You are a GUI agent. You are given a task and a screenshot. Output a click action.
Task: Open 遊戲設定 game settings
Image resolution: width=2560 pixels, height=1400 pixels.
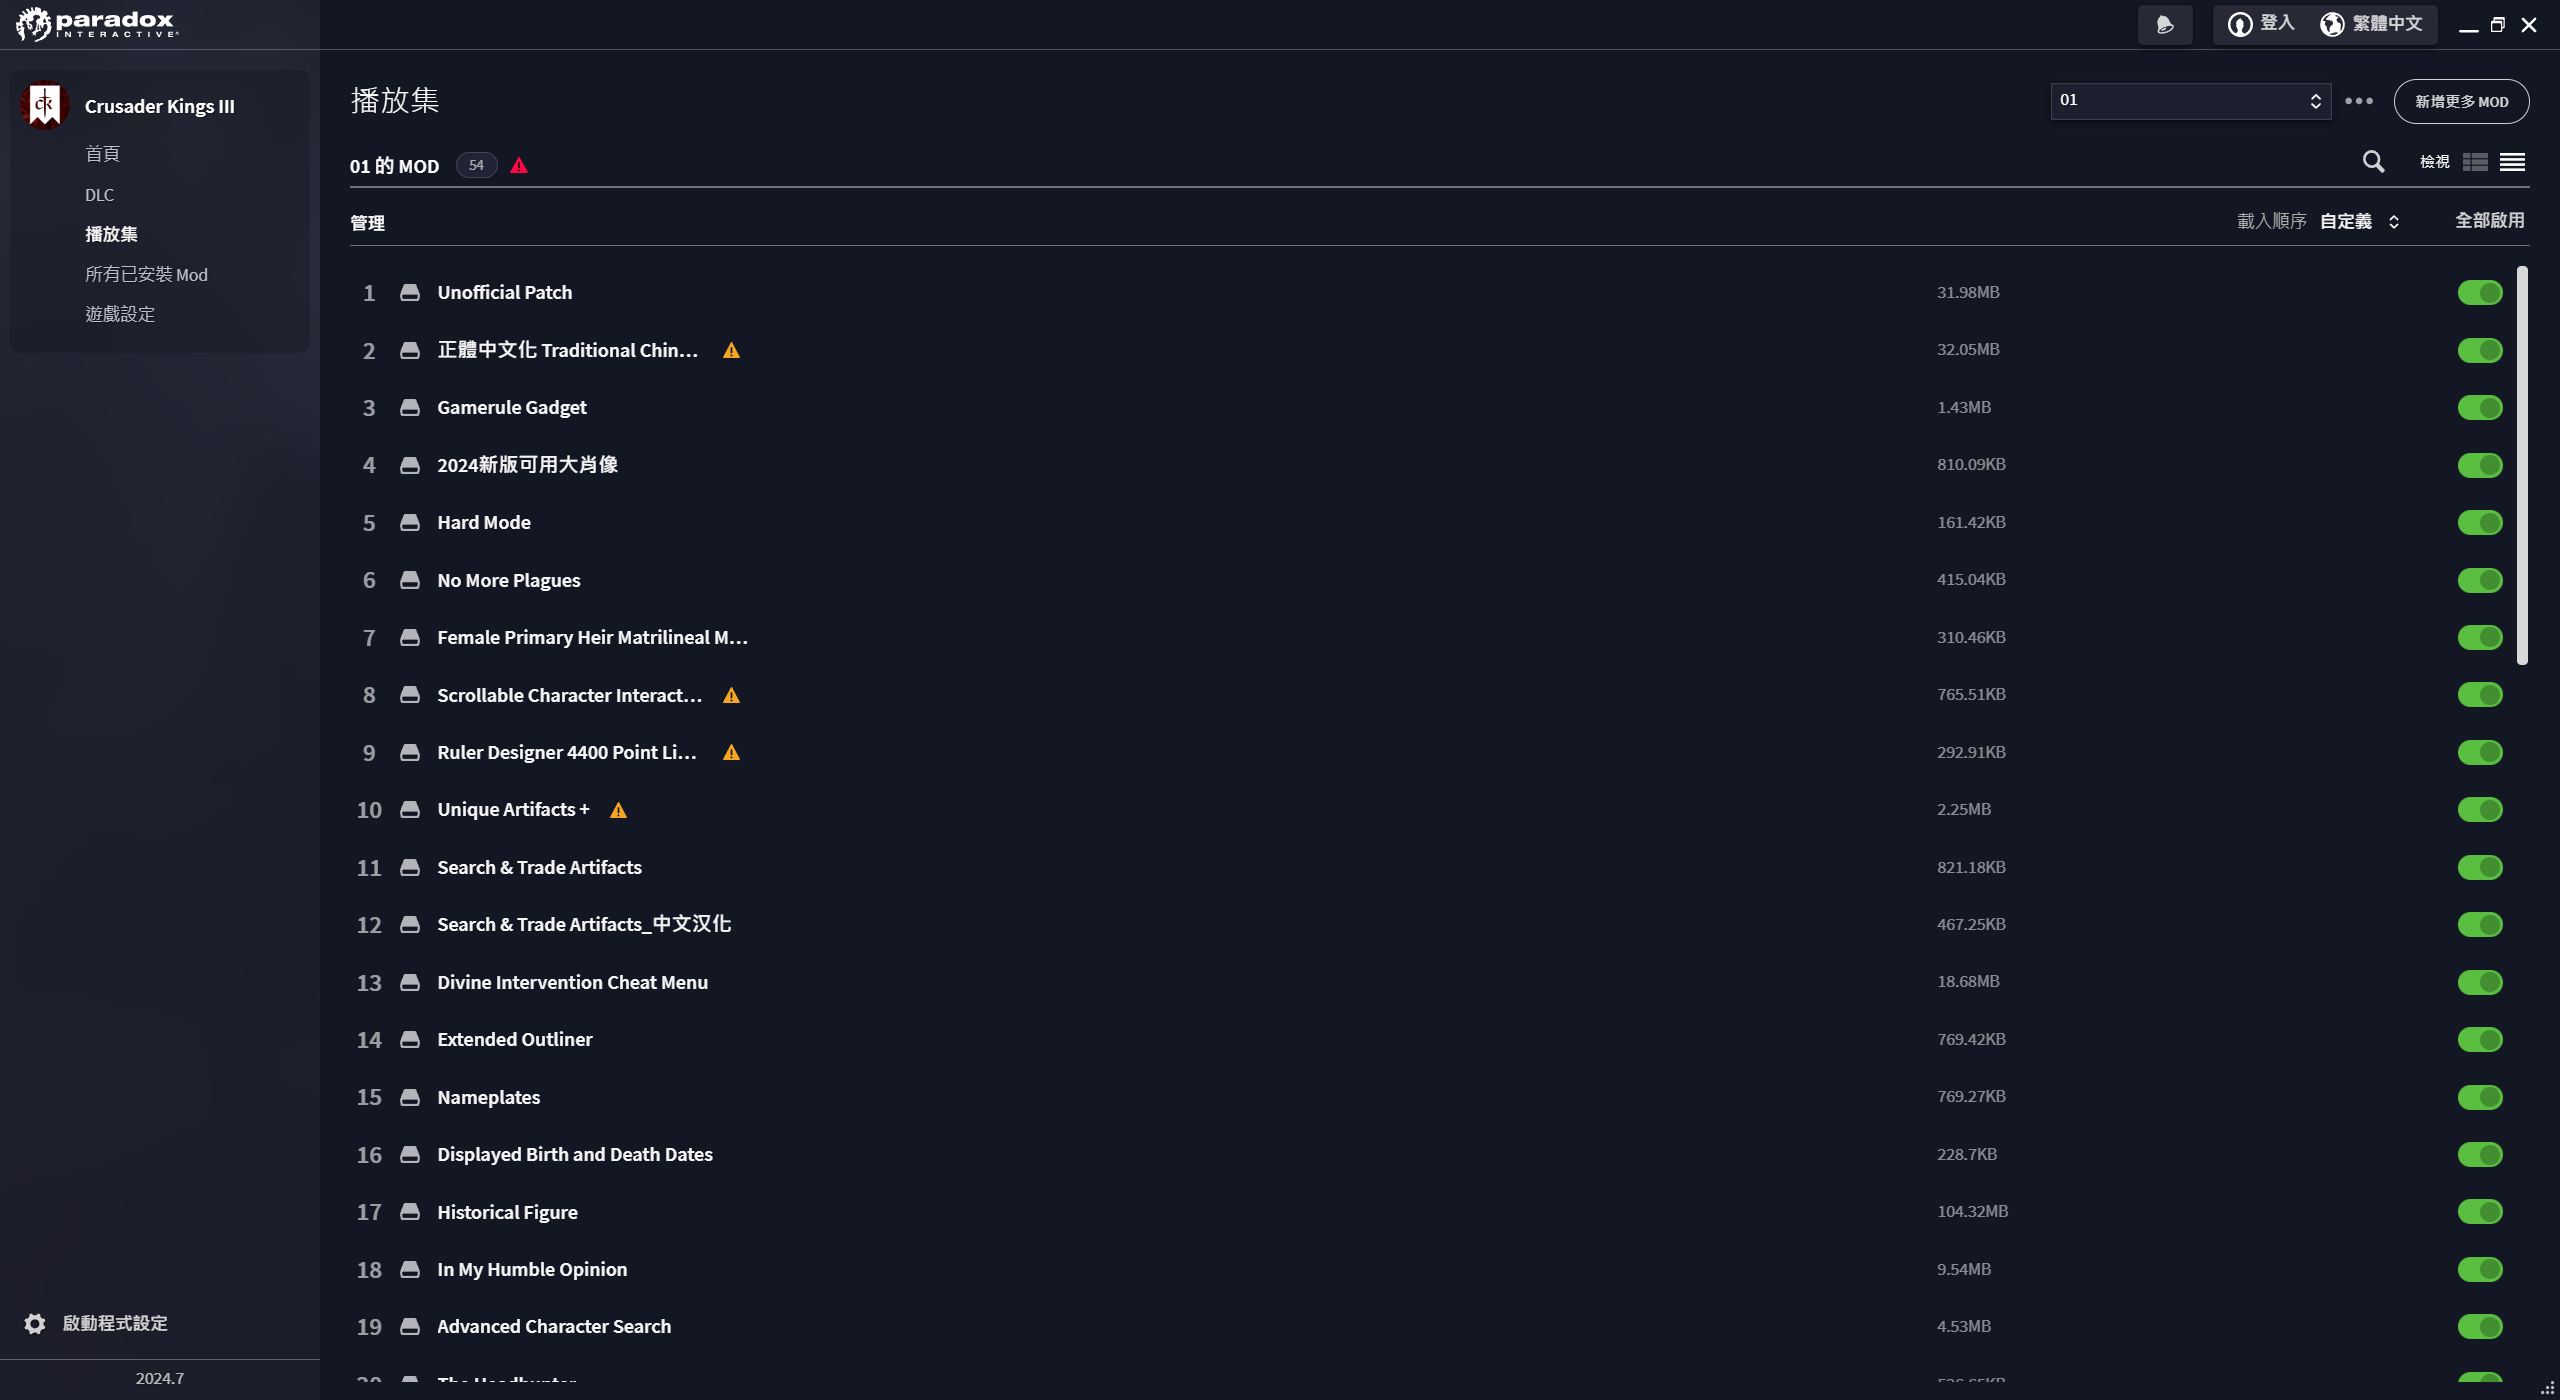point(120,314)
